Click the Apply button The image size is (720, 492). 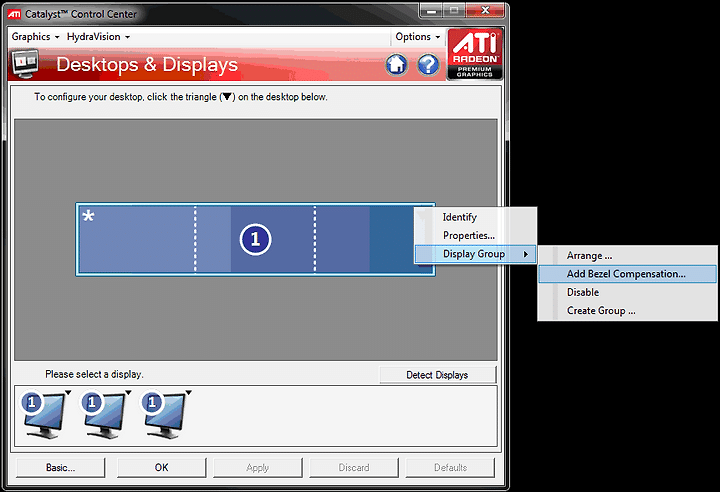(258, 468)
